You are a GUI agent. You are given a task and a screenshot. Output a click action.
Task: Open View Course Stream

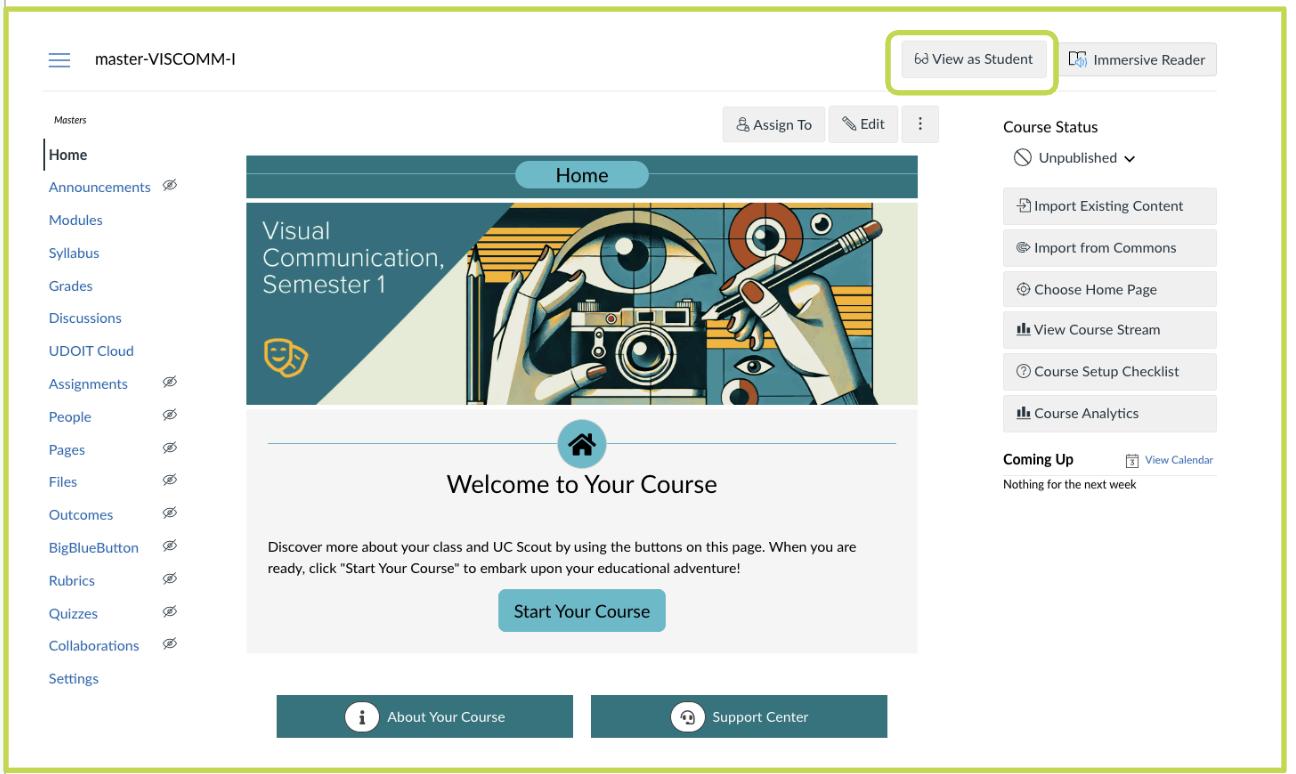(x=1110, y=330)
